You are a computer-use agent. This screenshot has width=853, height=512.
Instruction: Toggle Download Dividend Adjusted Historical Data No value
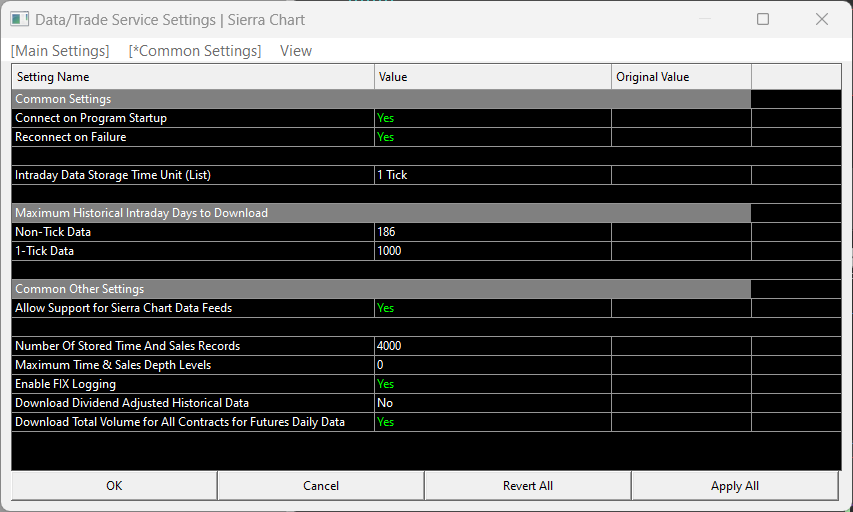point(493,403)
